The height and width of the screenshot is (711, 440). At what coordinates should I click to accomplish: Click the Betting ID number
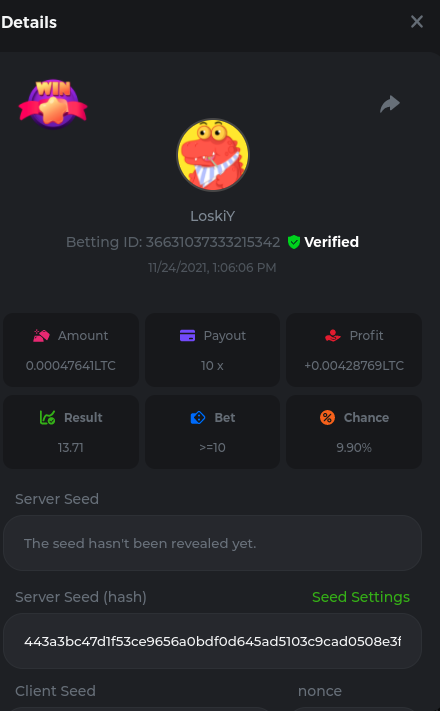pyautogui.click(x=213, y=242)
